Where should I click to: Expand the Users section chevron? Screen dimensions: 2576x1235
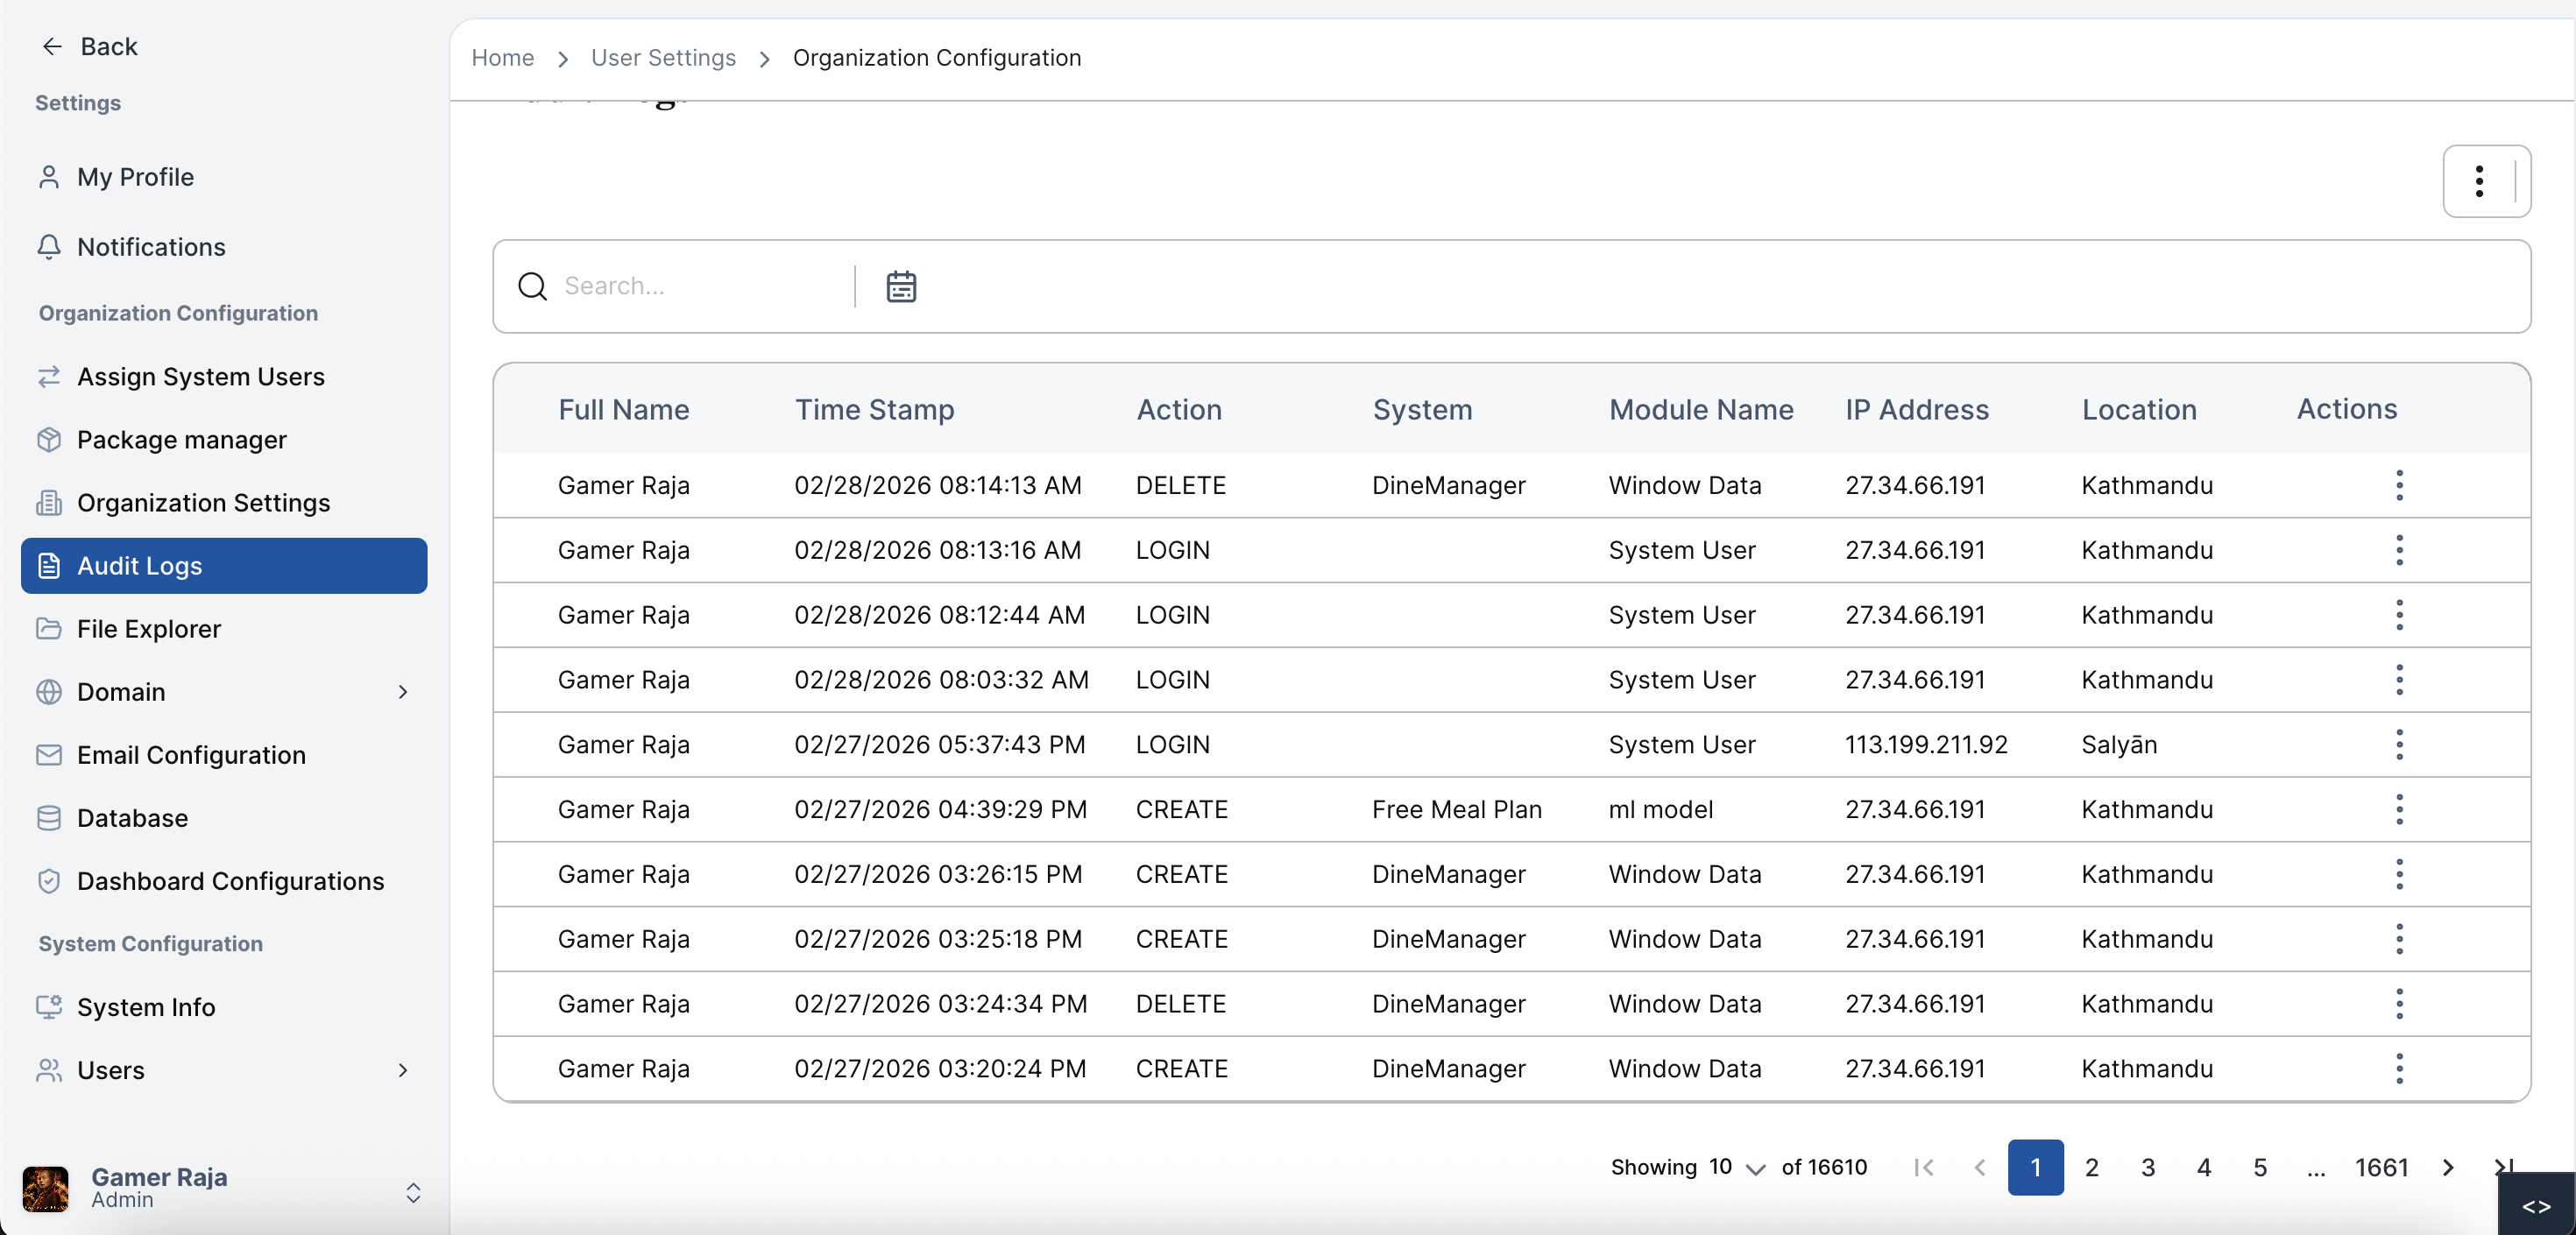pos(403,1070)
